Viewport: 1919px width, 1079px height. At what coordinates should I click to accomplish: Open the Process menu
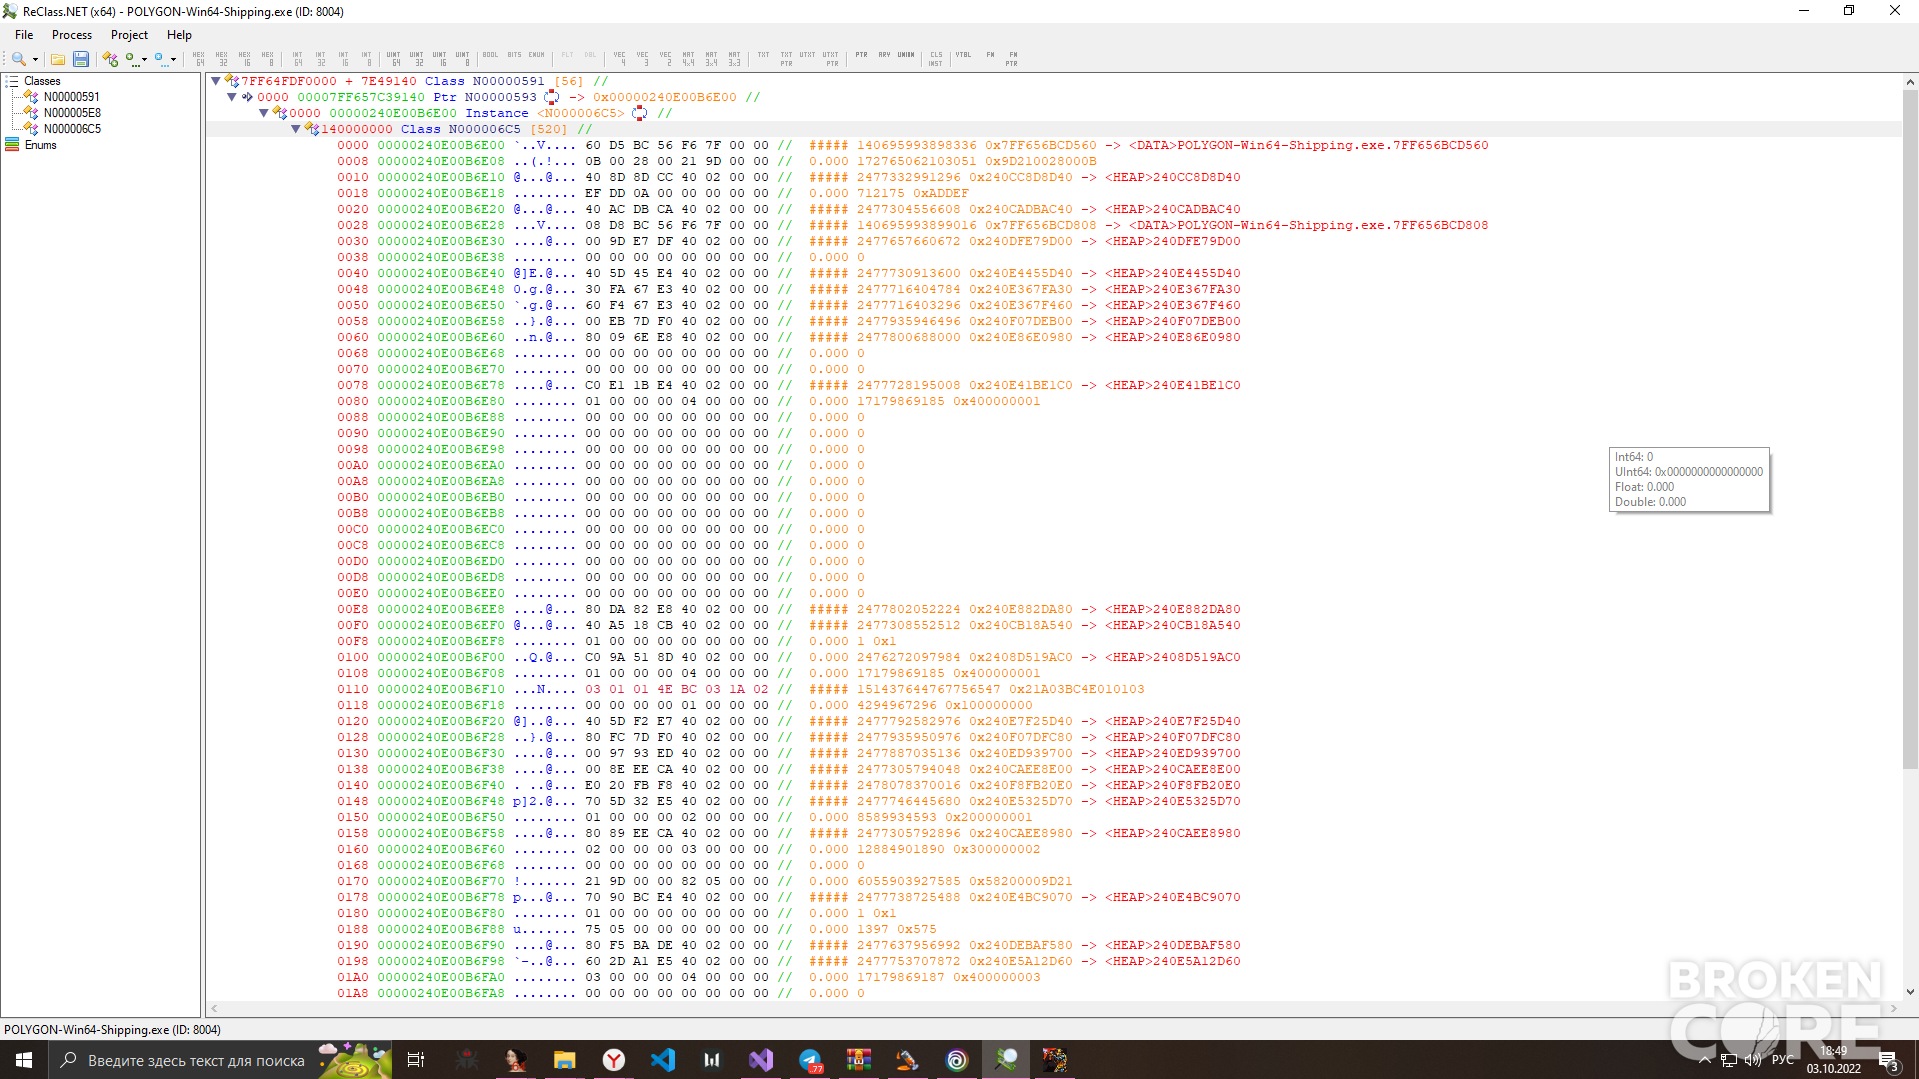tap(72, 35)
